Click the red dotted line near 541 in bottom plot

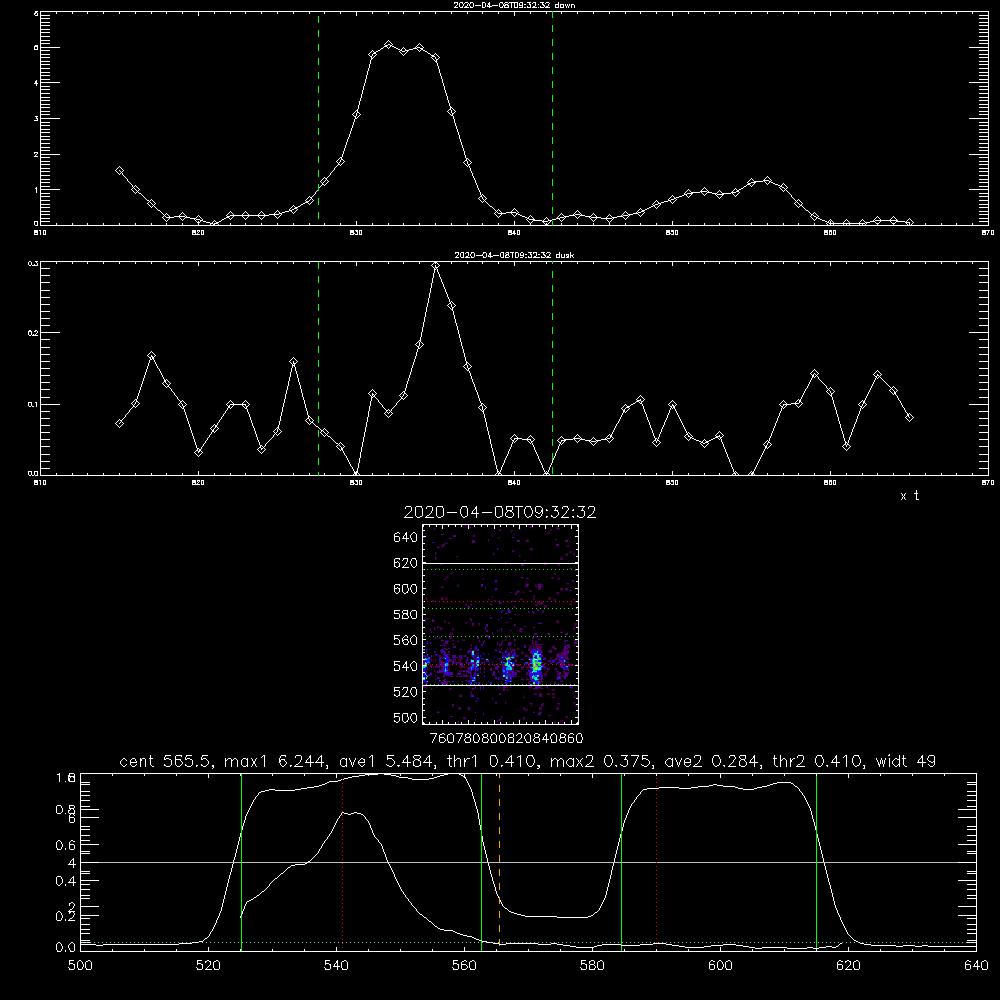pyautogui.click(x=342, y=861)
